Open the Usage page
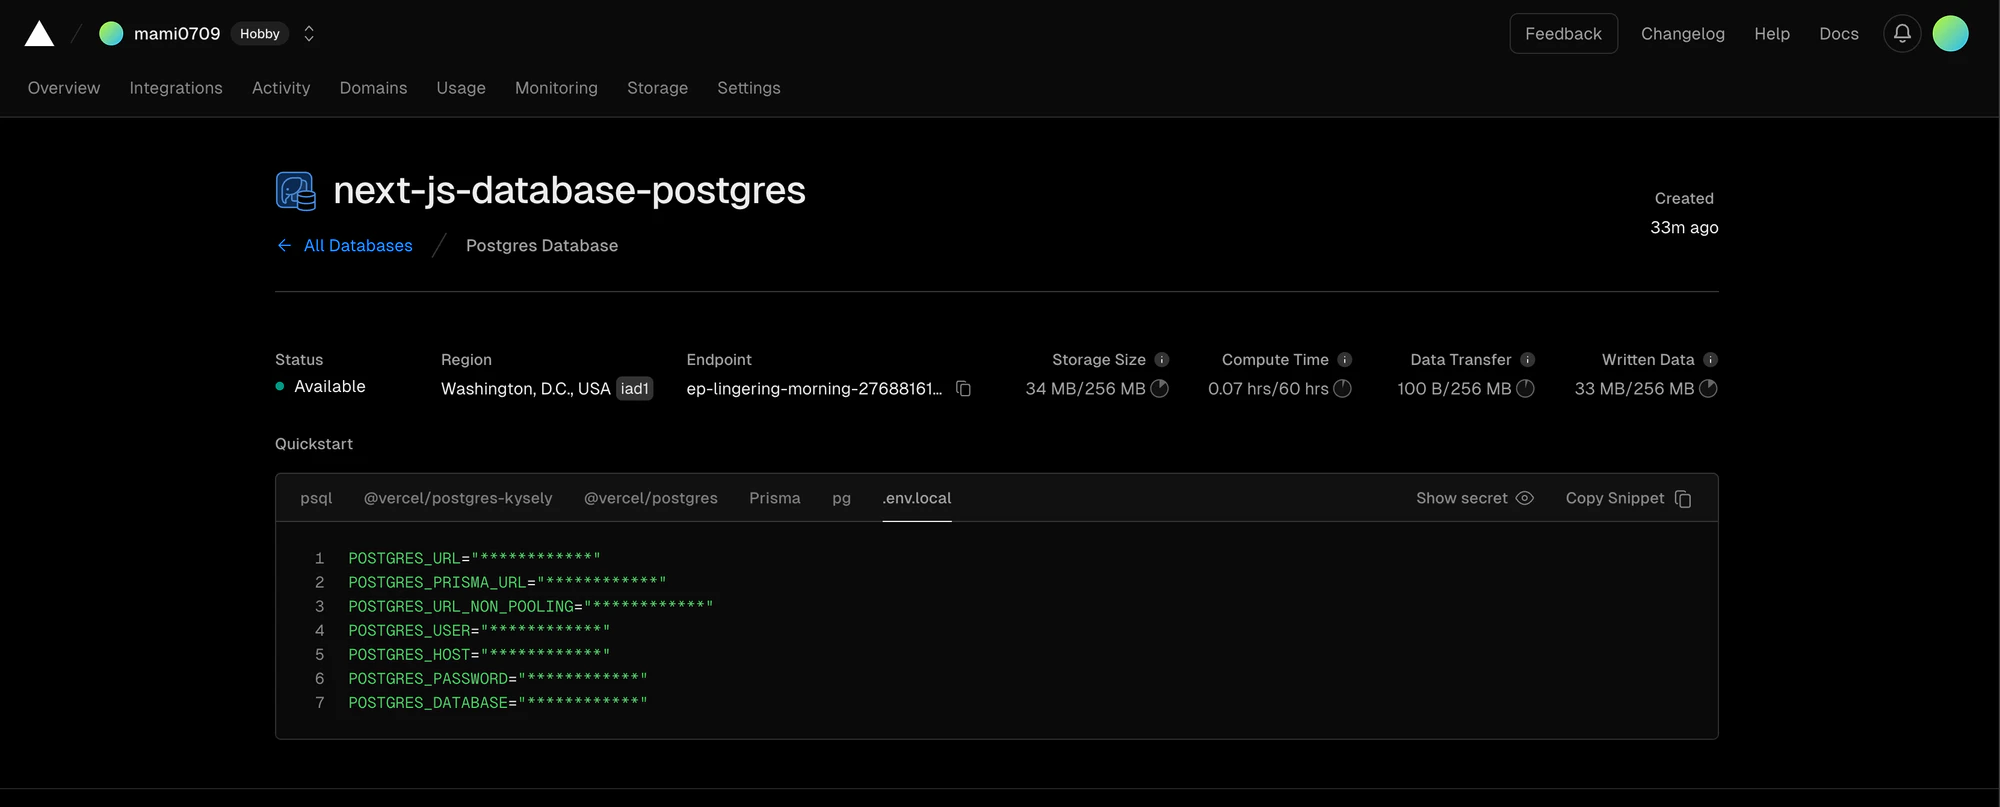 point(461,88)
